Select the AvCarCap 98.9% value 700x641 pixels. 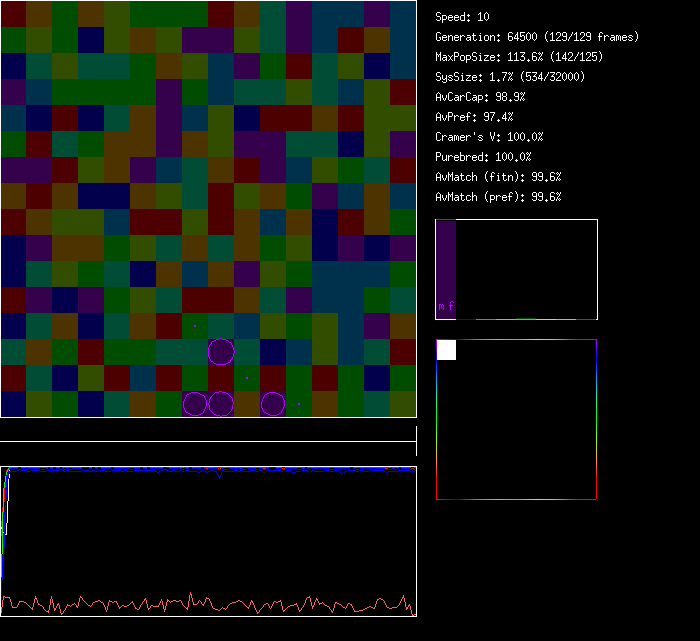point(480,97)
